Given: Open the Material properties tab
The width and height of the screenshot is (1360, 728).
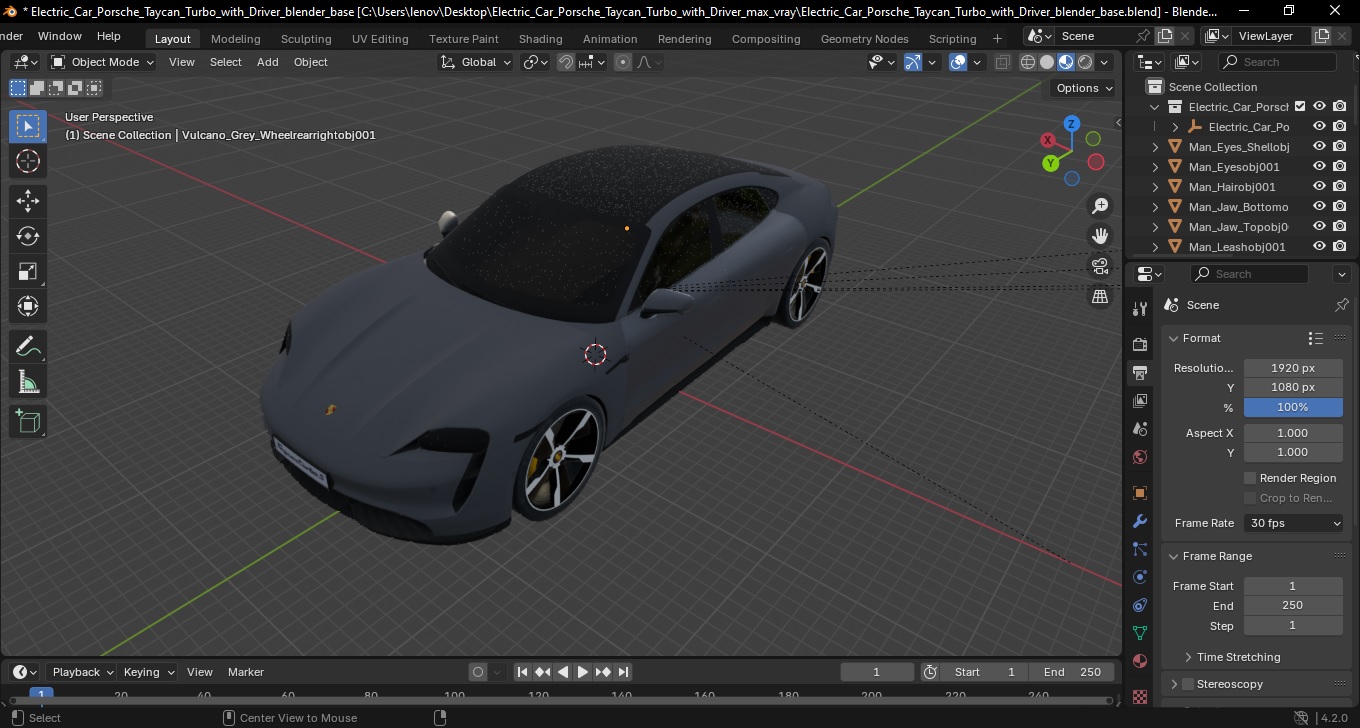Looking at the screenshot, I should click(1139, 661).
